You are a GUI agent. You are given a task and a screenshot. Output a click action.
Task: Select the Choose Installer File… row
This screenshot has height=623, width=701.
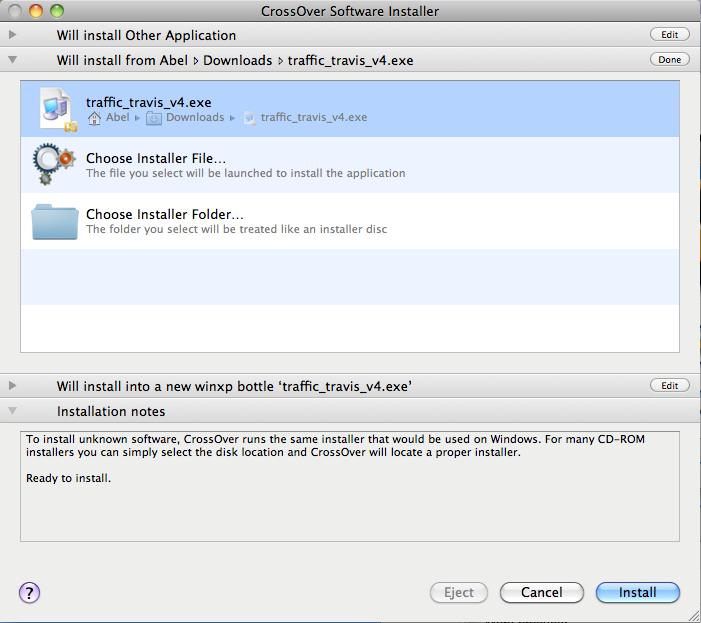[350, 165]
